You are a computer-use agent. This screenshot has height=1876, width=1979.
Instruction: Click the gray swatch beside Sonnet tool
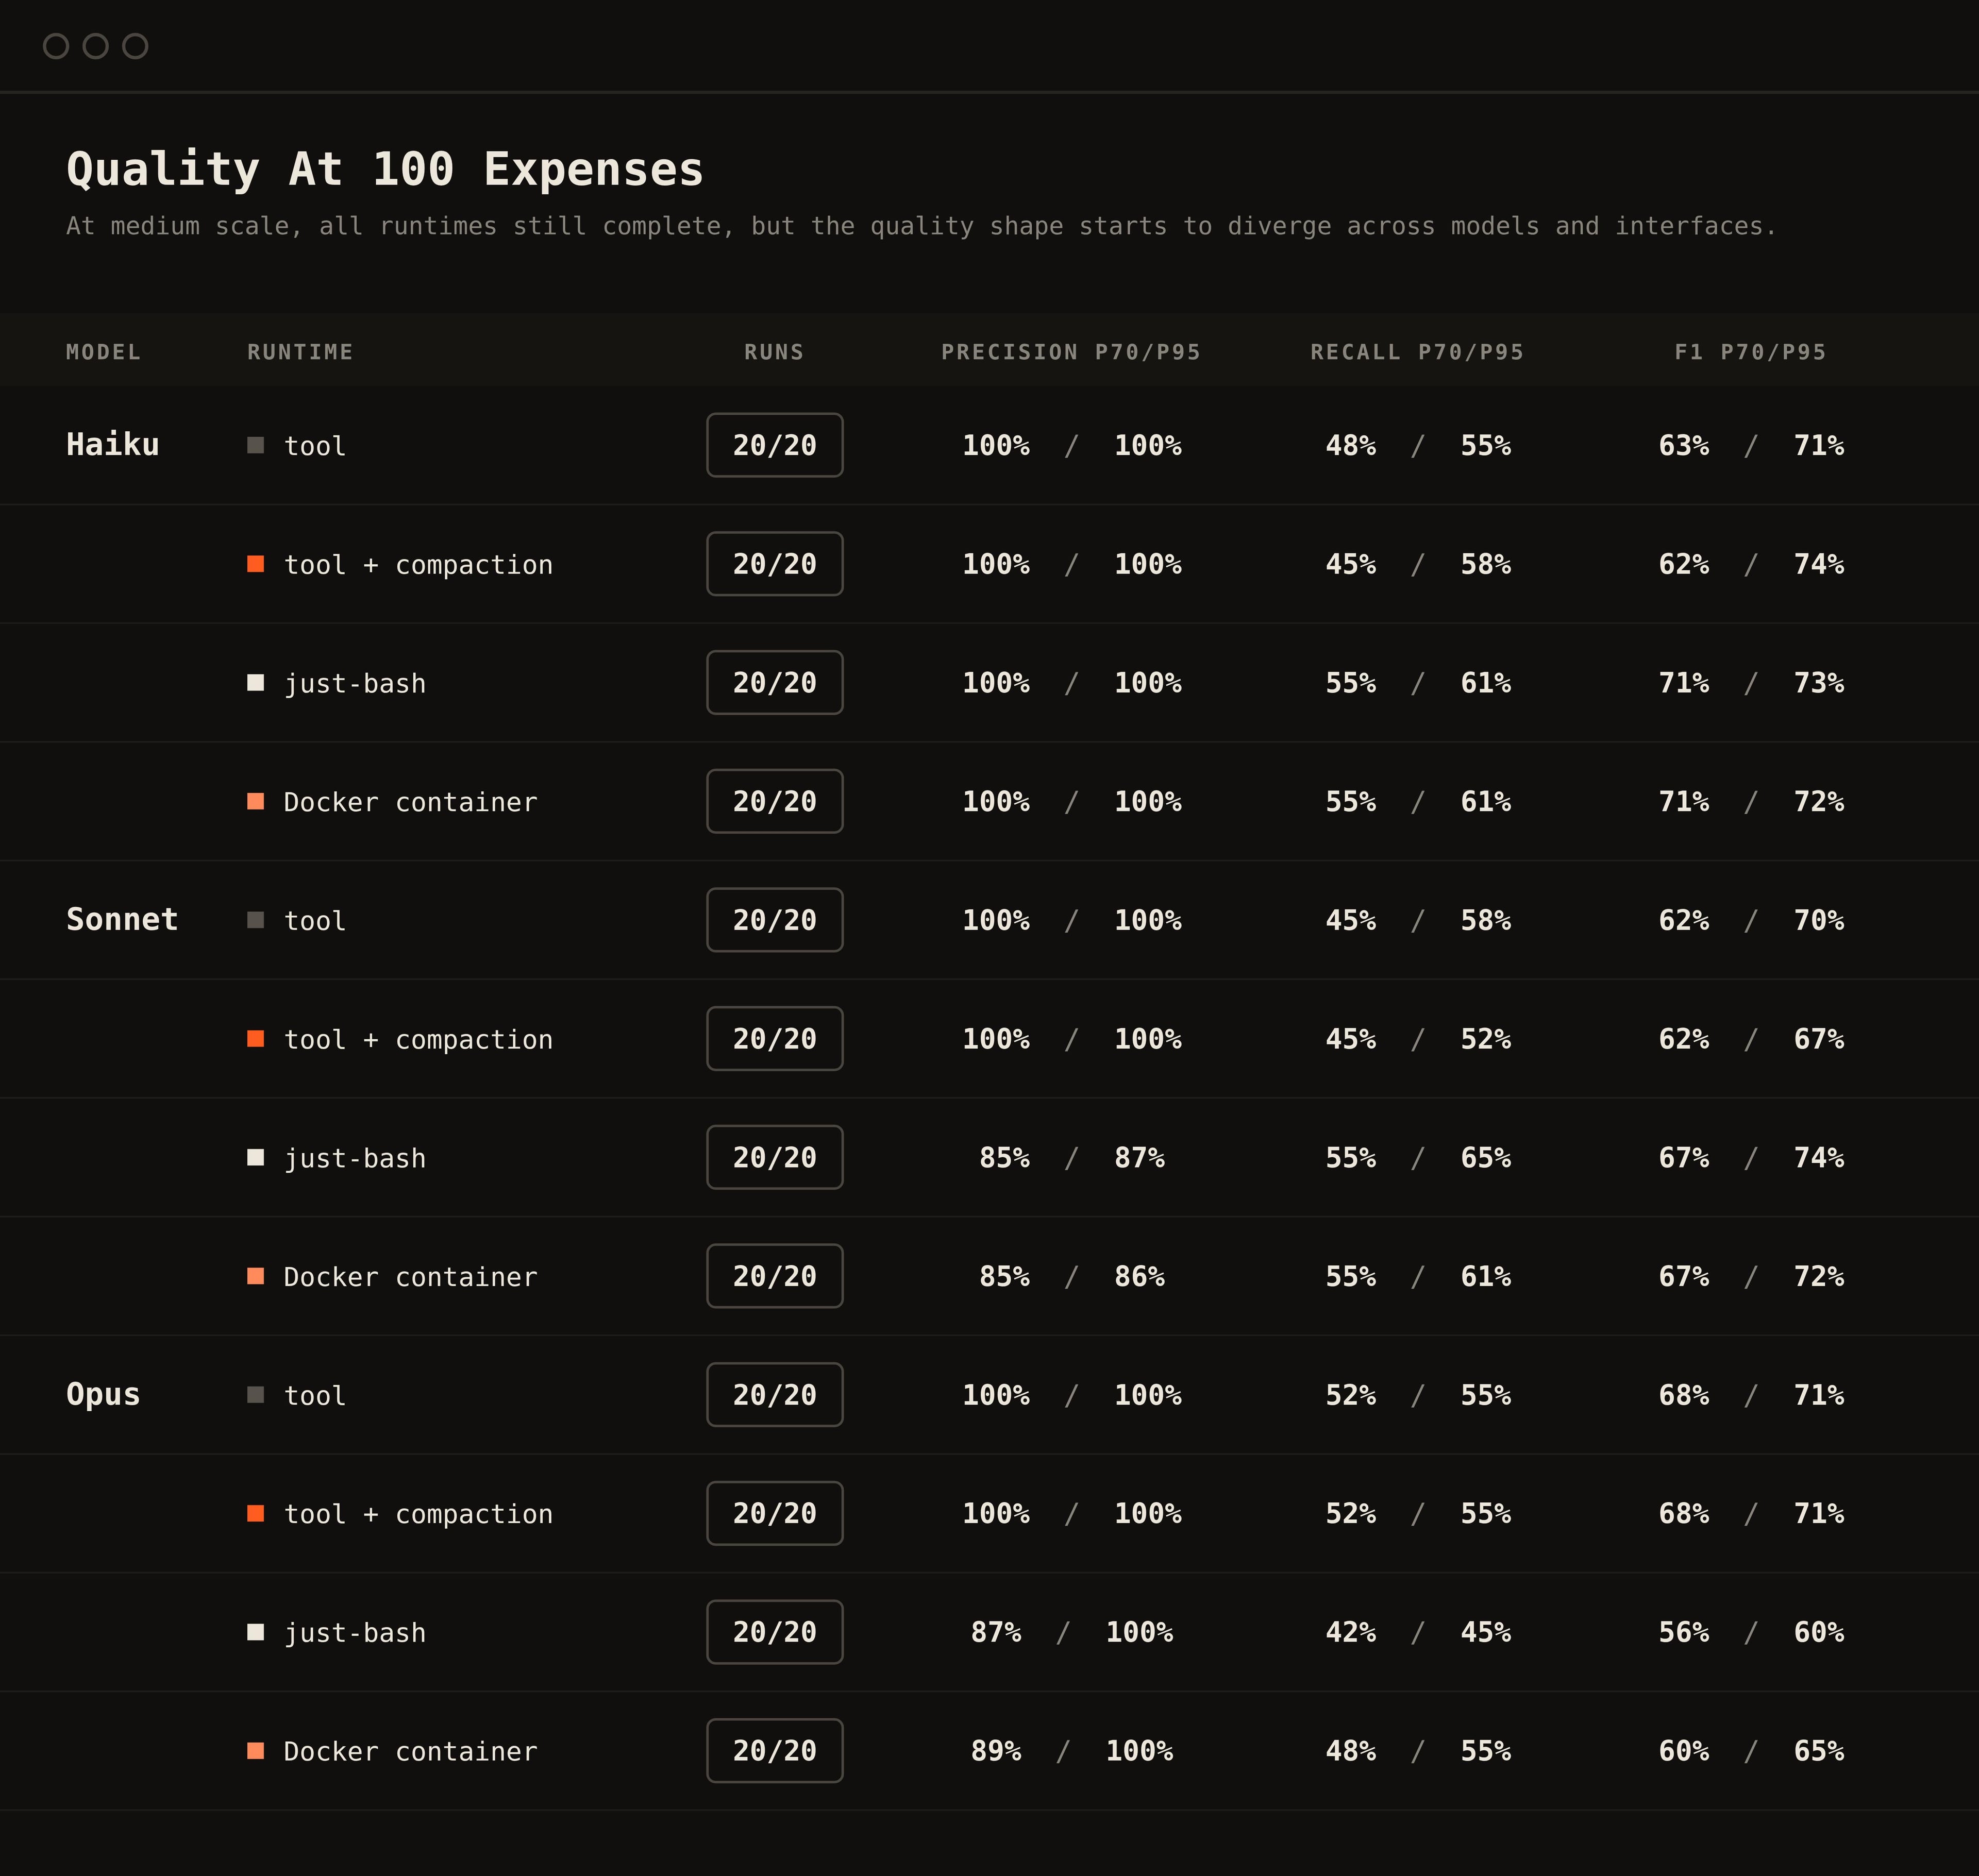point(256,920)
